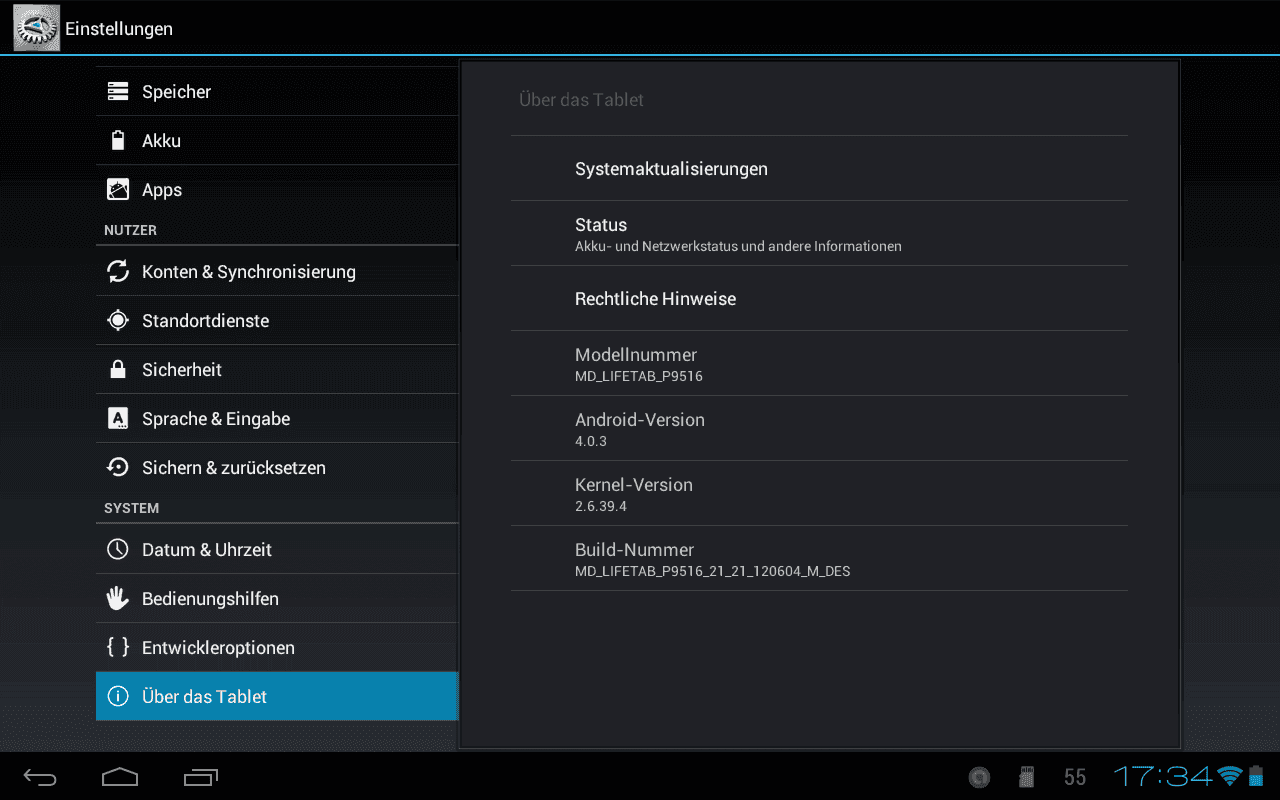Tap the Back navigation arrow
Viewport: 1280px width, 800px height.
[40, 777]
